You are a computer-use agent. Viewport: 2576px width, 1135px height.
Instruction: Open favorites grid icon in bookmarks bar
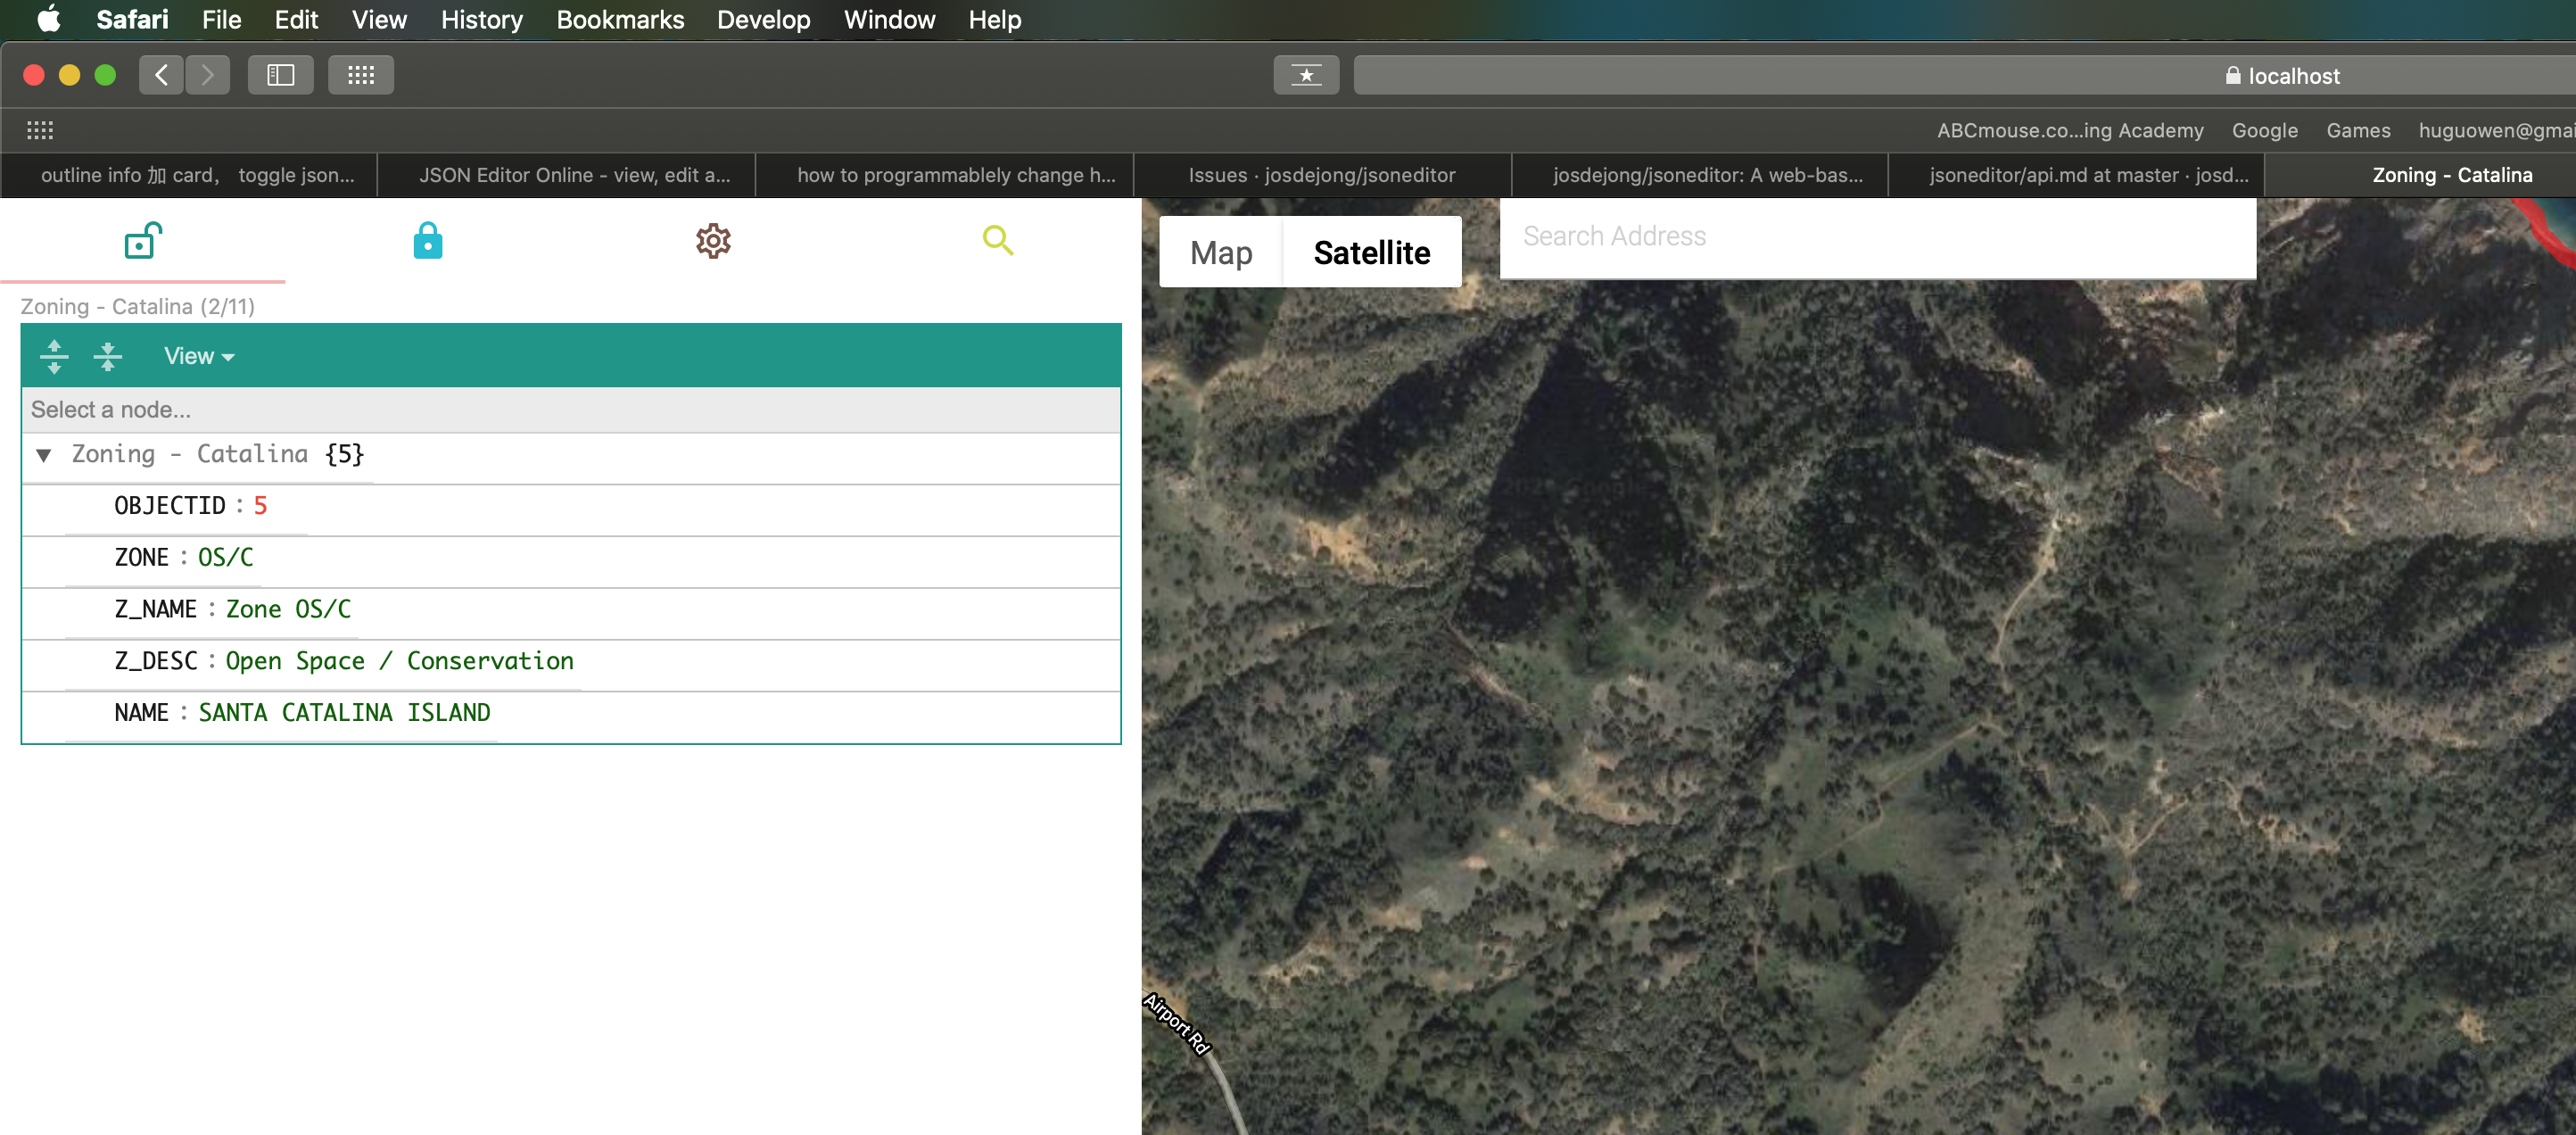[40, 130]
